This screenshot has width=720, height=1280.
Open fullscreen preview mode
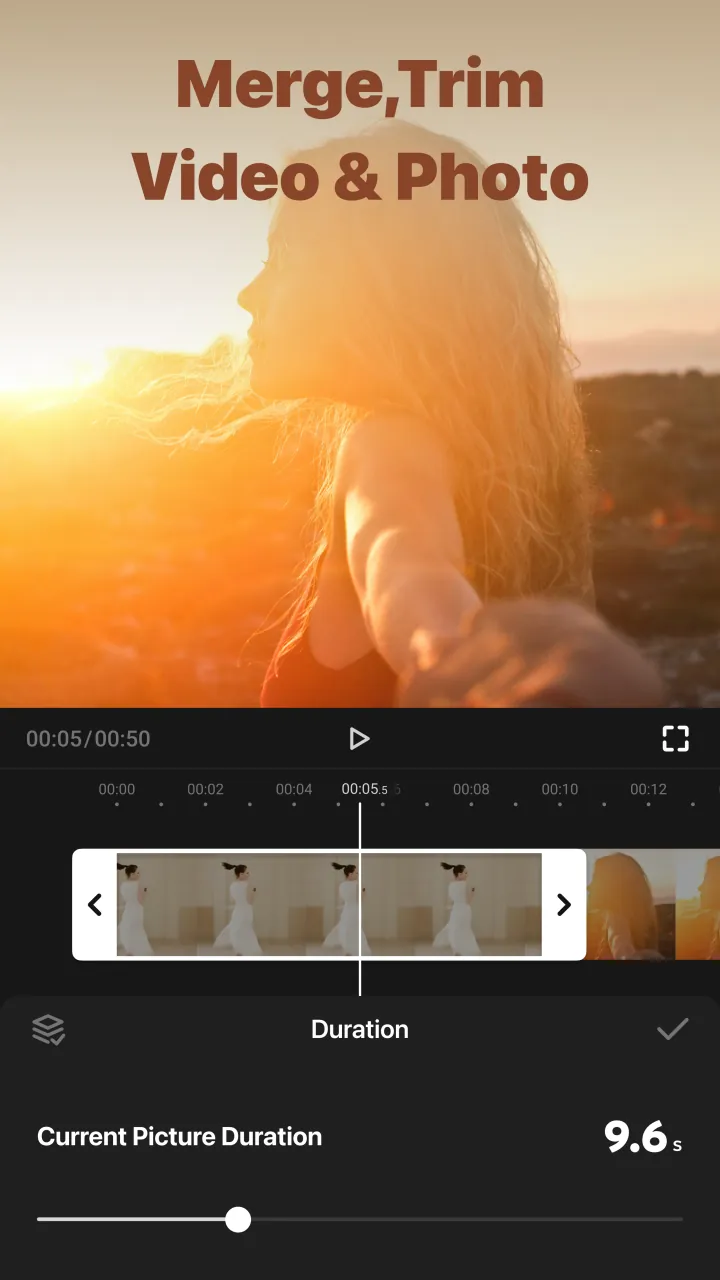click(676, 739)
